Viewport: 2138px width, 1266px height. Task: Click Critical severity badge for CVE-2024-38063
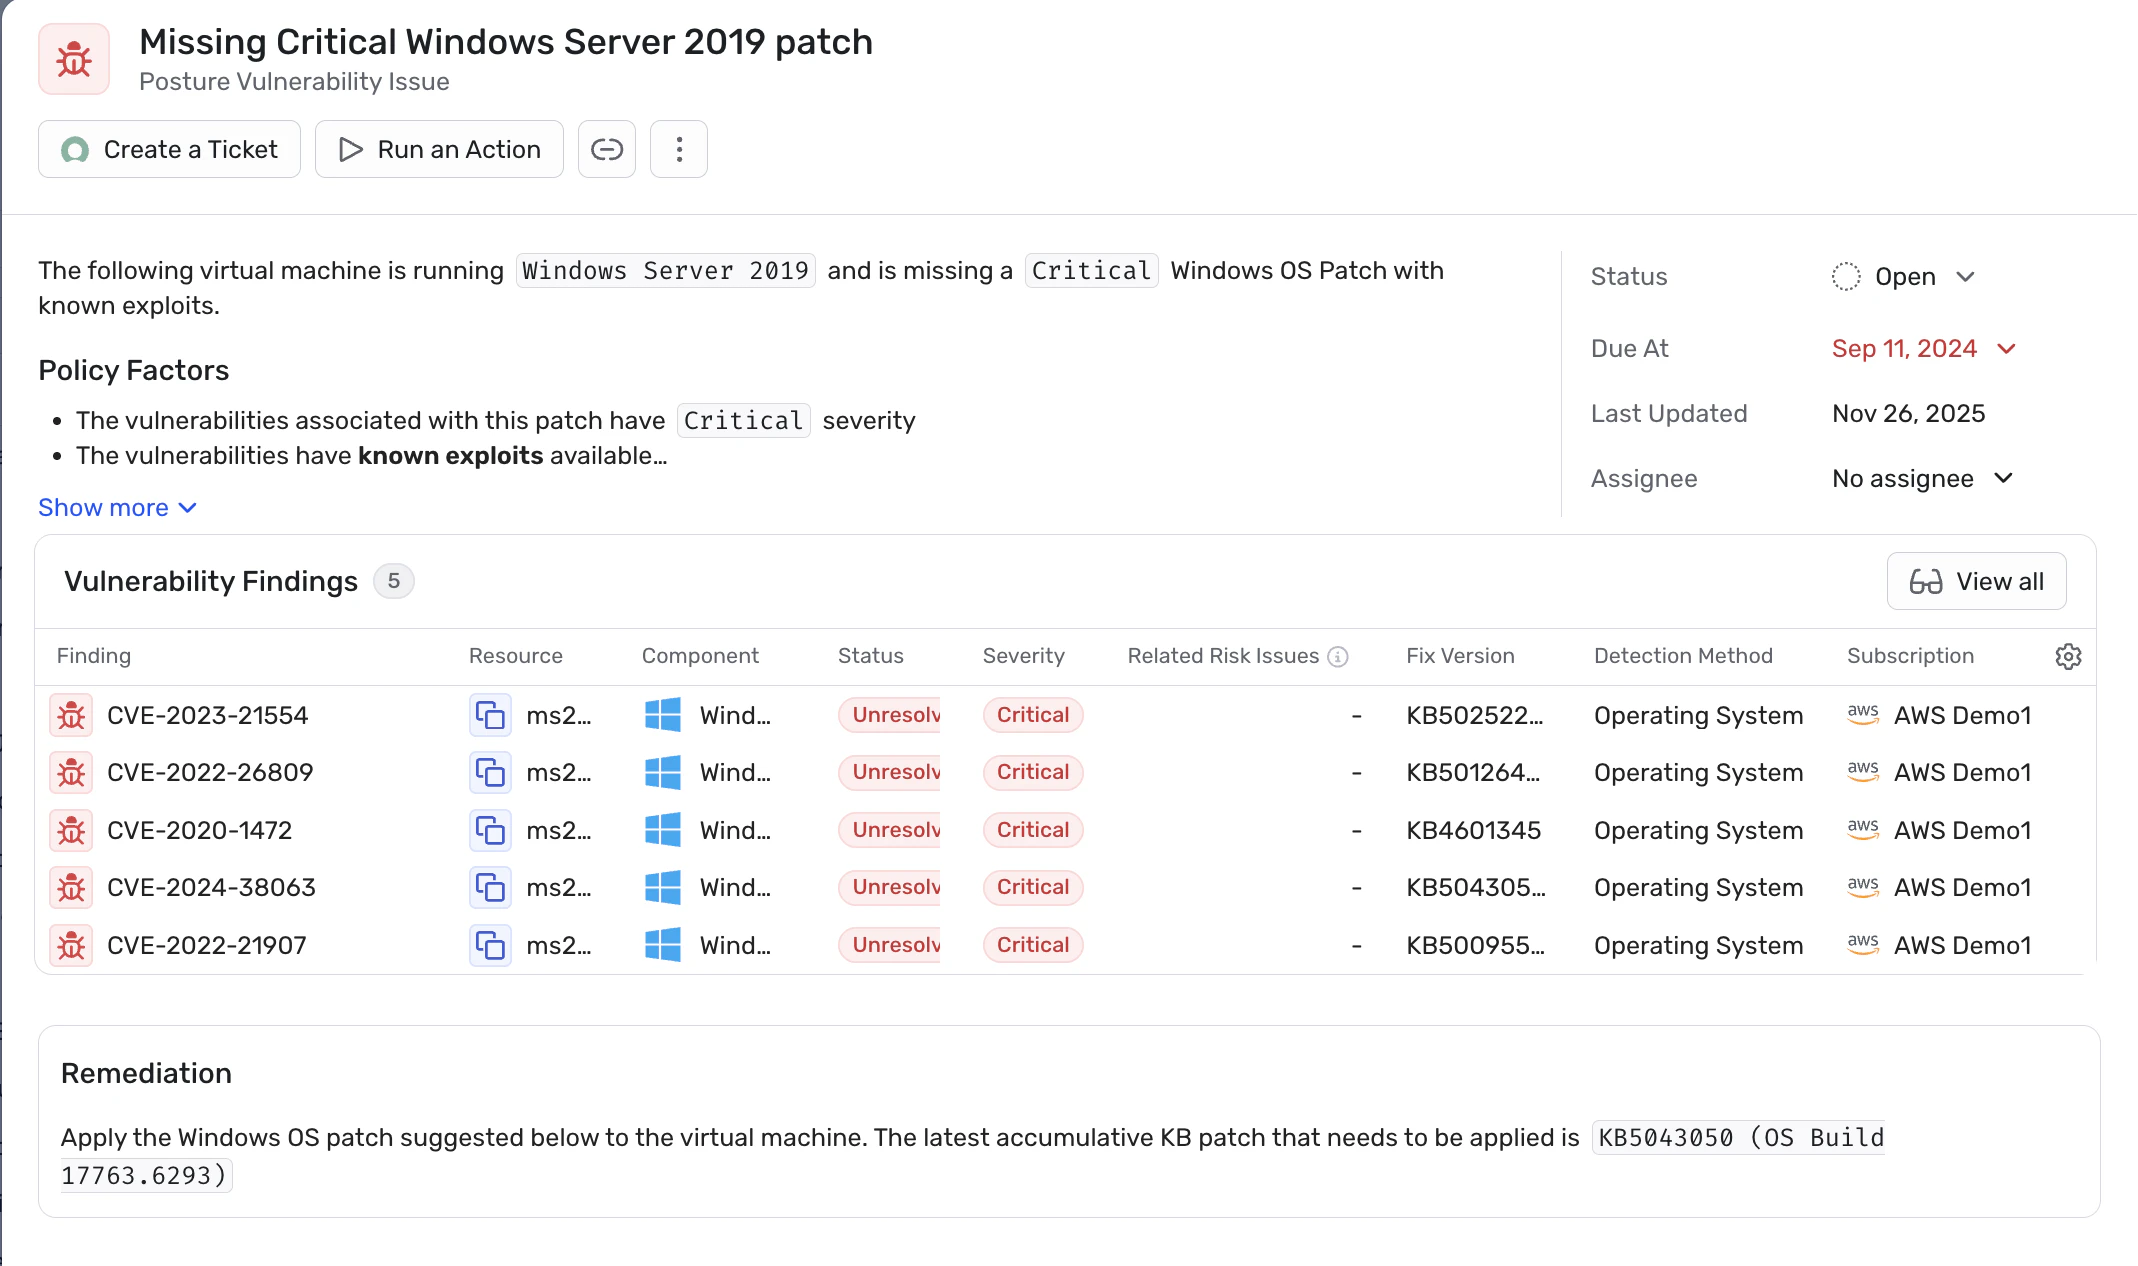click(x=1033, y=887)
